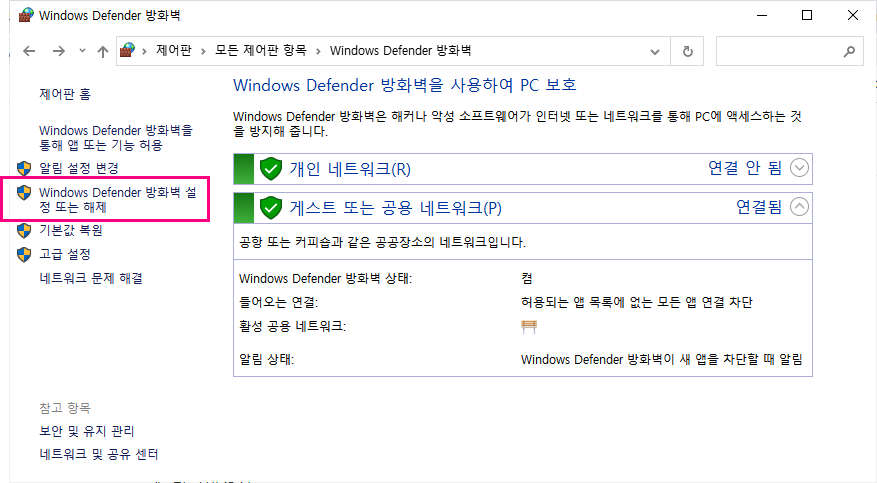This screenshot has height=483, width=877.
Task: Go forward with the right arrow button
Action: pyautogui.click(x=58, y=51)
